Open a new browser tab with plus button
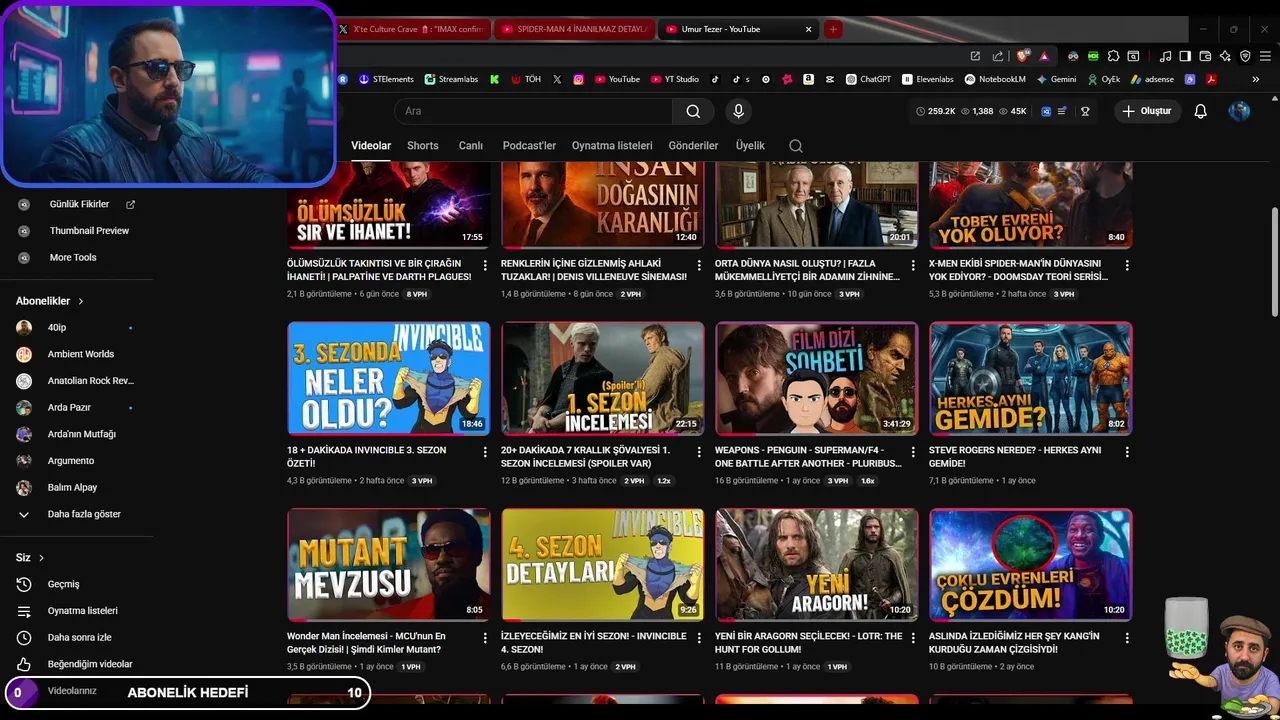Viewport: 1280px width, 720px height. click(833, 29)
